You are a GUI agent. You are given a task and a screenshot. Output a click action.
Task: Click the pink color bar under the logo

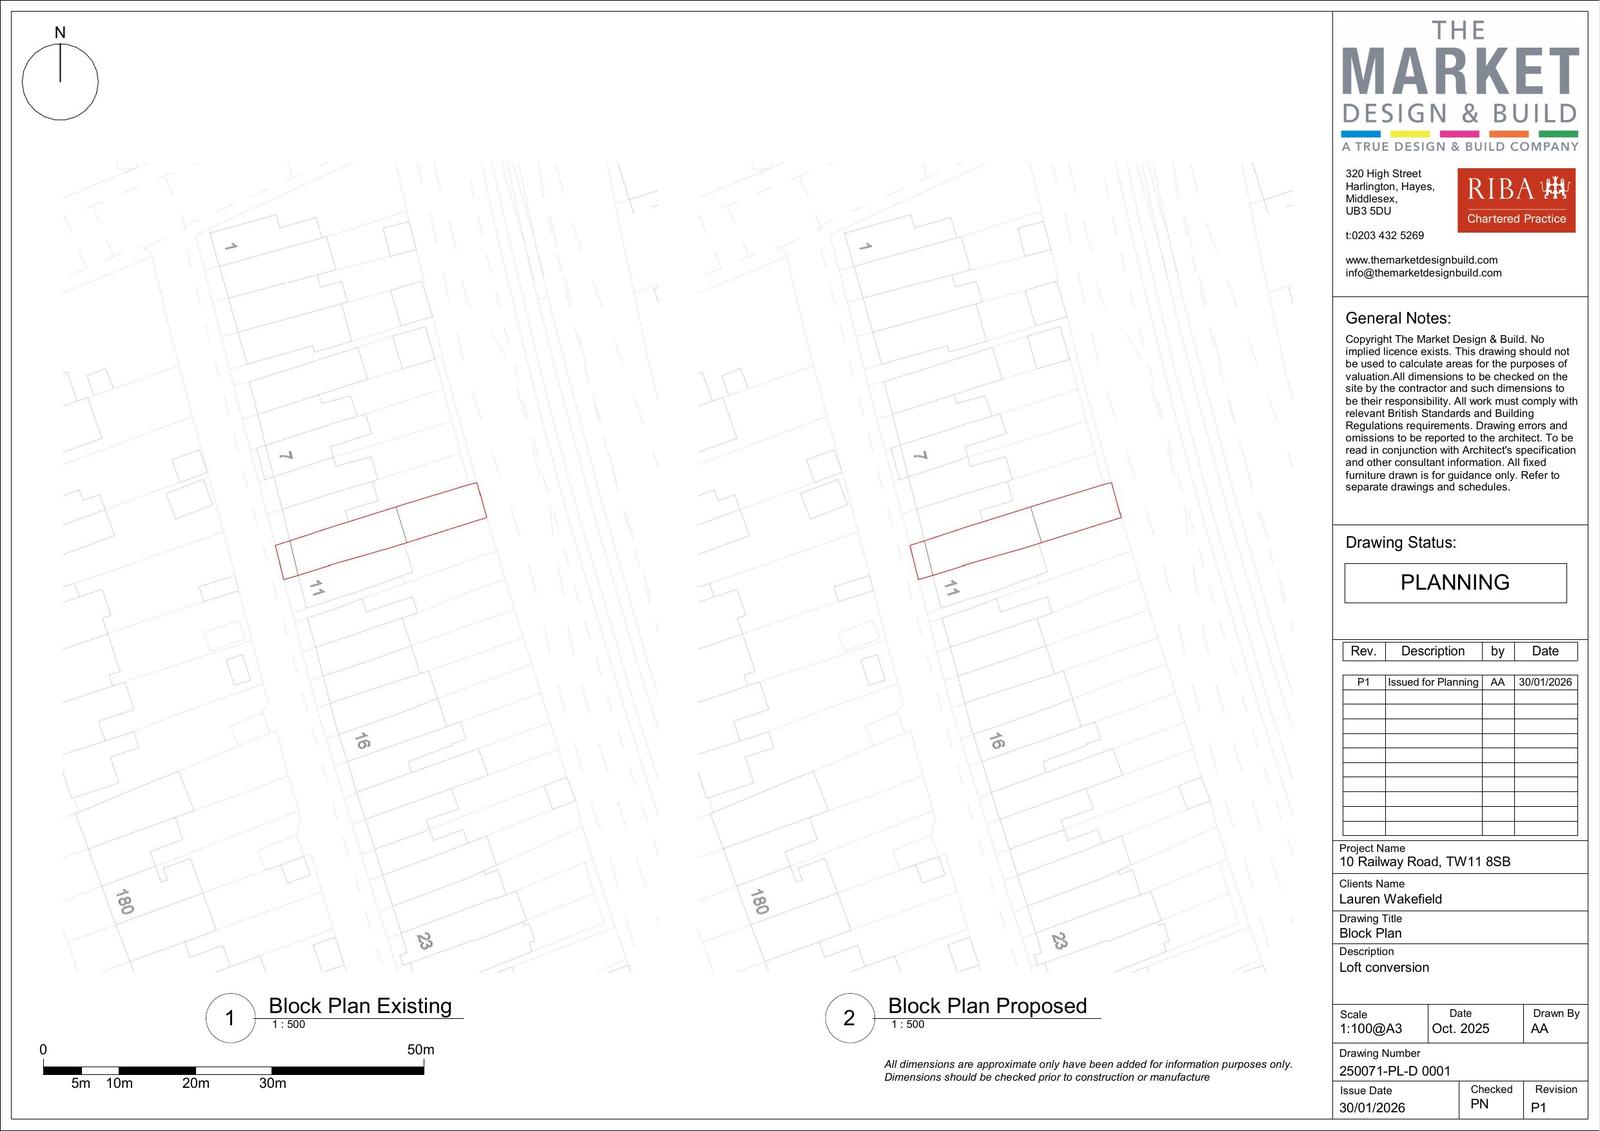(x=1459, y=134)
